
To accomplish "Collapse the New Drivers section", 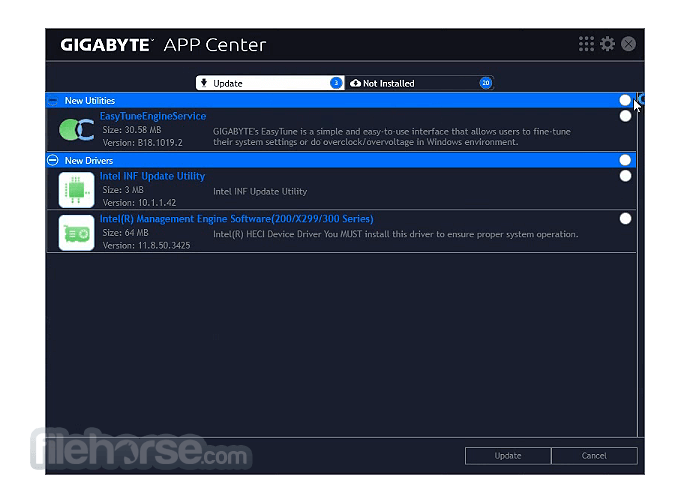I will [53, 160].
